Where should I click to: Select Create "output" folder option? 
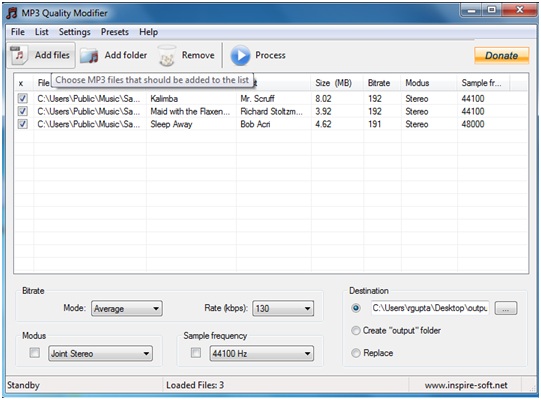point(356,331)
